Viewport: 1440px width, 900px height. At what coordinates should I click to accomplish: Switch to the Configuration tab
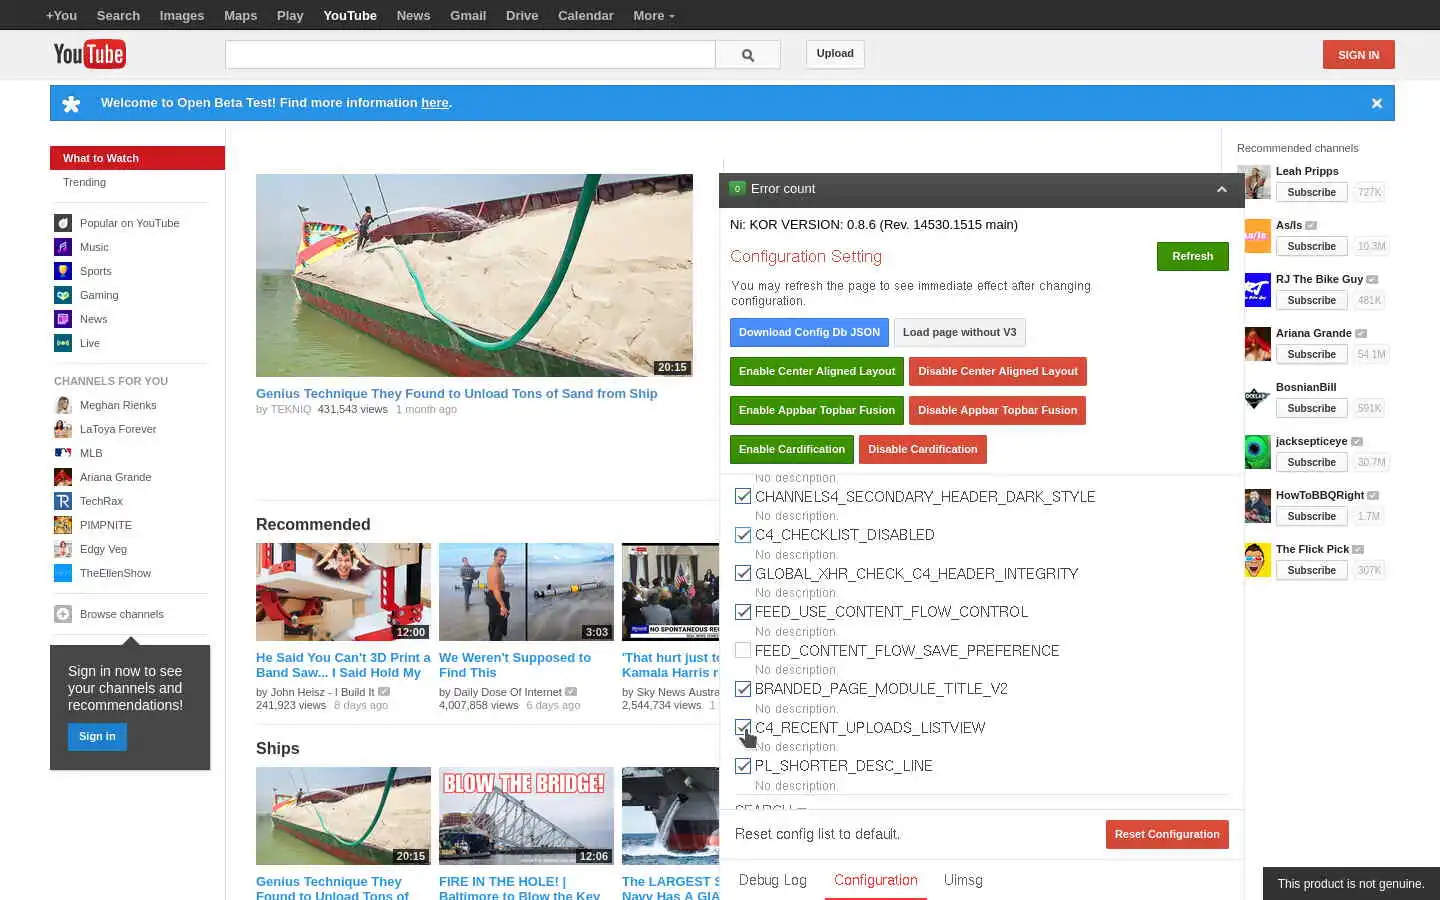pos(875,880)
